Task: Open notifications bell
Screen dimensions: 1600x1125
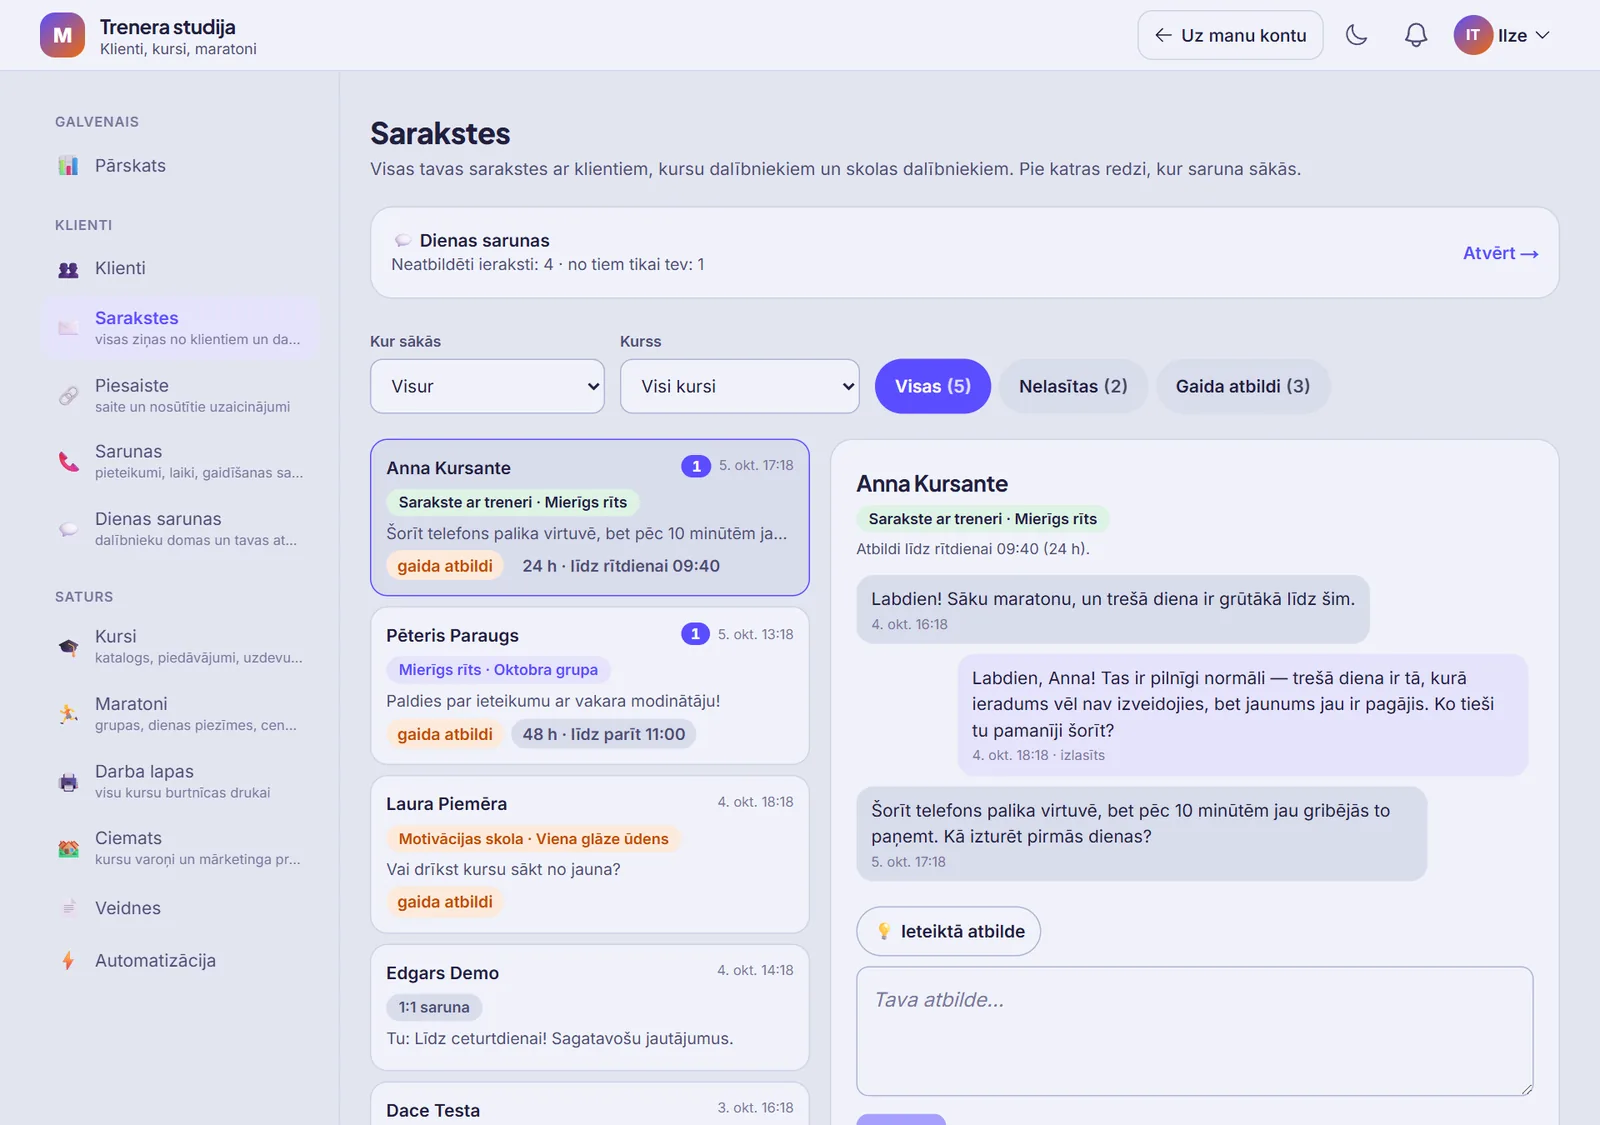Action: point(1416,35)
